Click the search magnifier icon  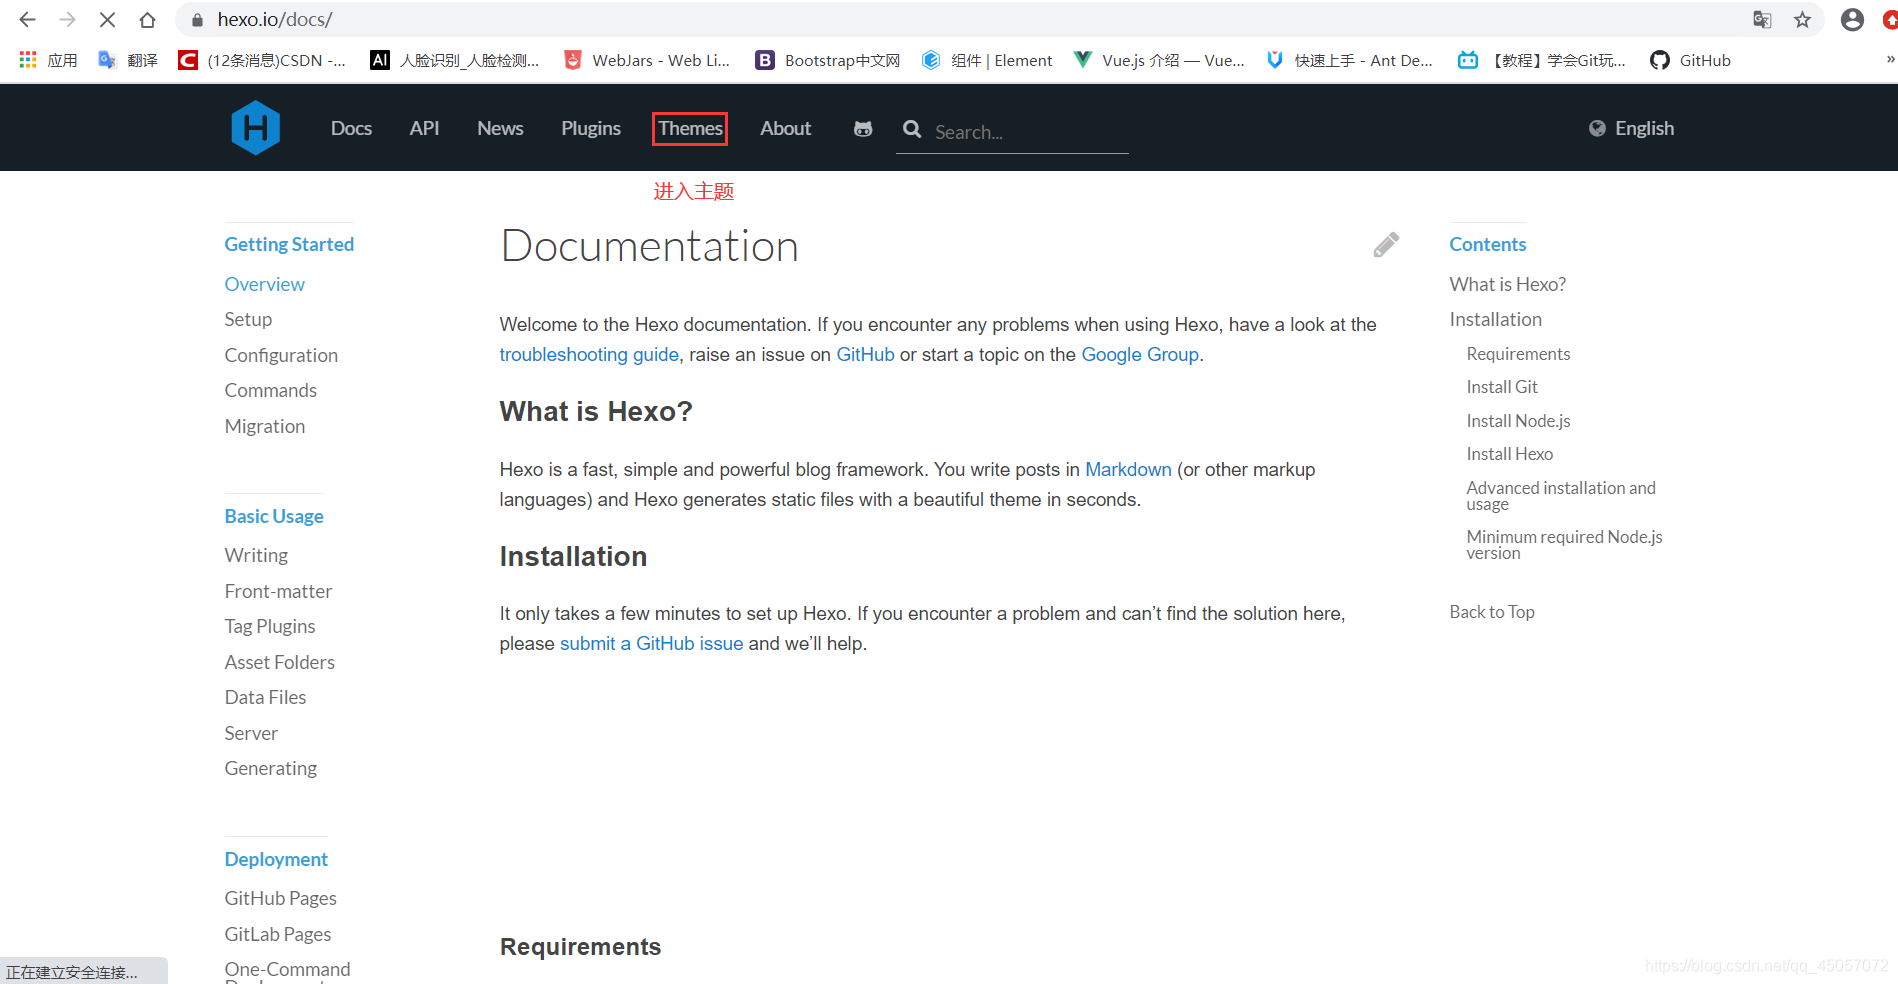912,129
